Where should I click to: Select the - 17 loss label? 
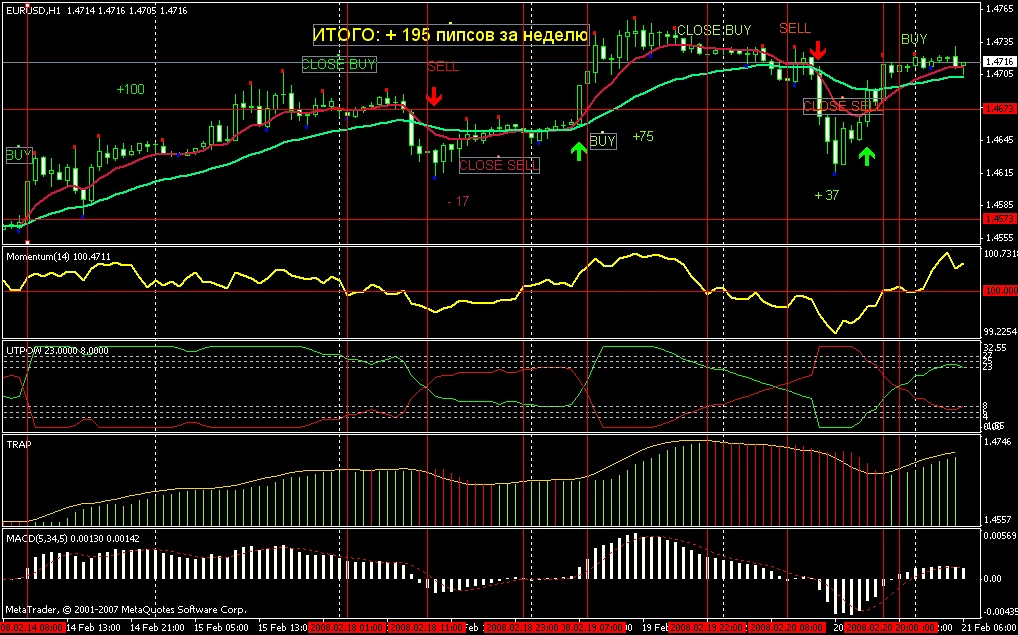click(458, 201)
